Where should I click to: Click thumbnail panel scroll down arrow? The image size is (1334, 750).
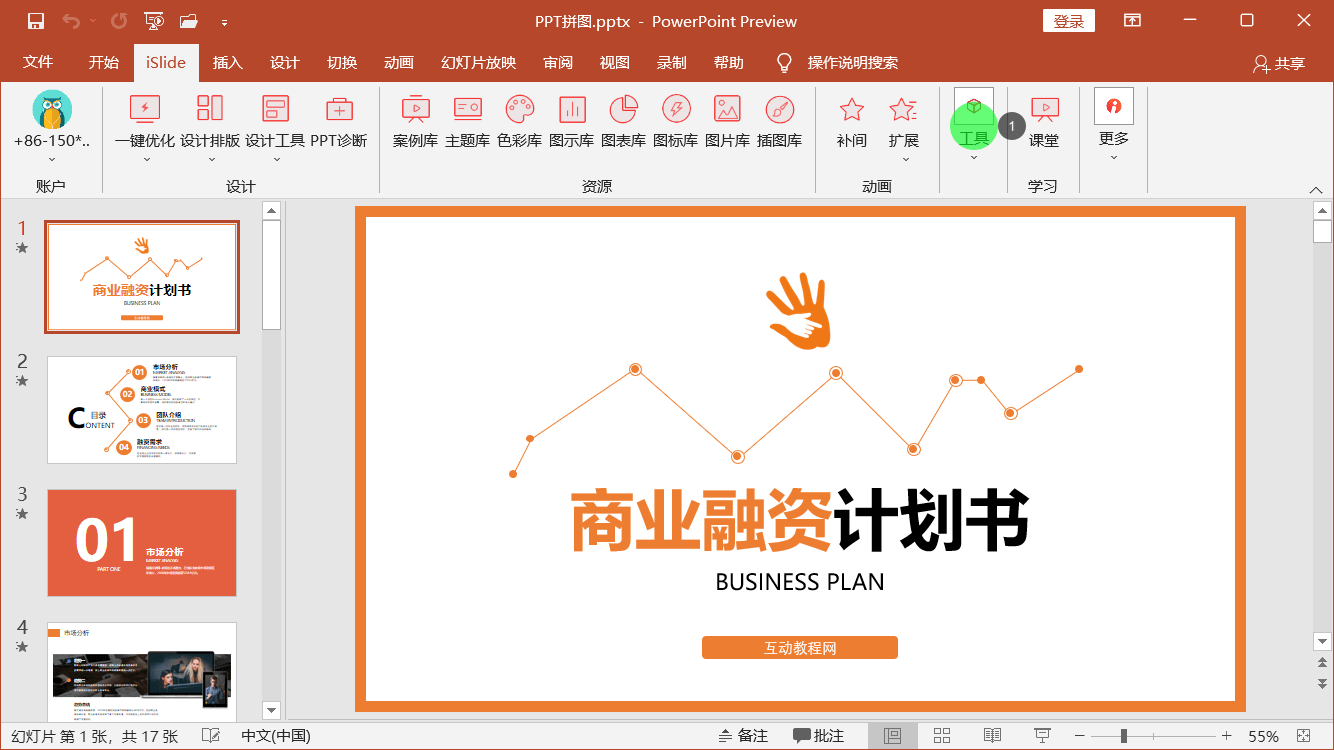pyautogui.click(x=271, y=710)
